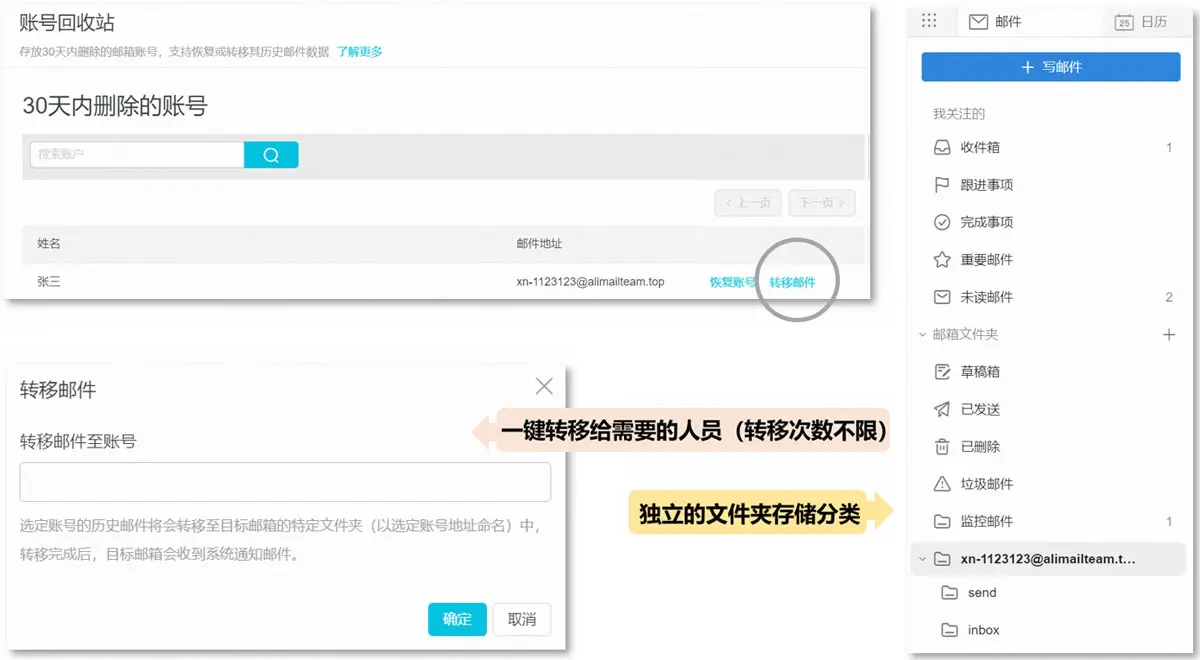Add a new mailbox folder with plus icon
This screenshot has width=1200, height=660.
tap(1169, 335)
